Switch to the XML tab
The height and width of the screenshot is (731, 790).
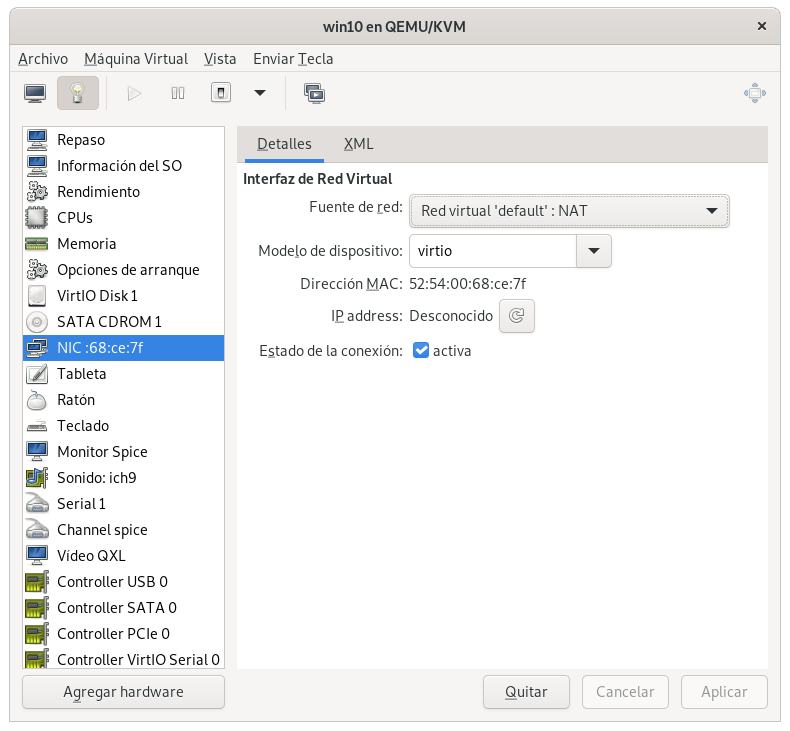point(358,144)
